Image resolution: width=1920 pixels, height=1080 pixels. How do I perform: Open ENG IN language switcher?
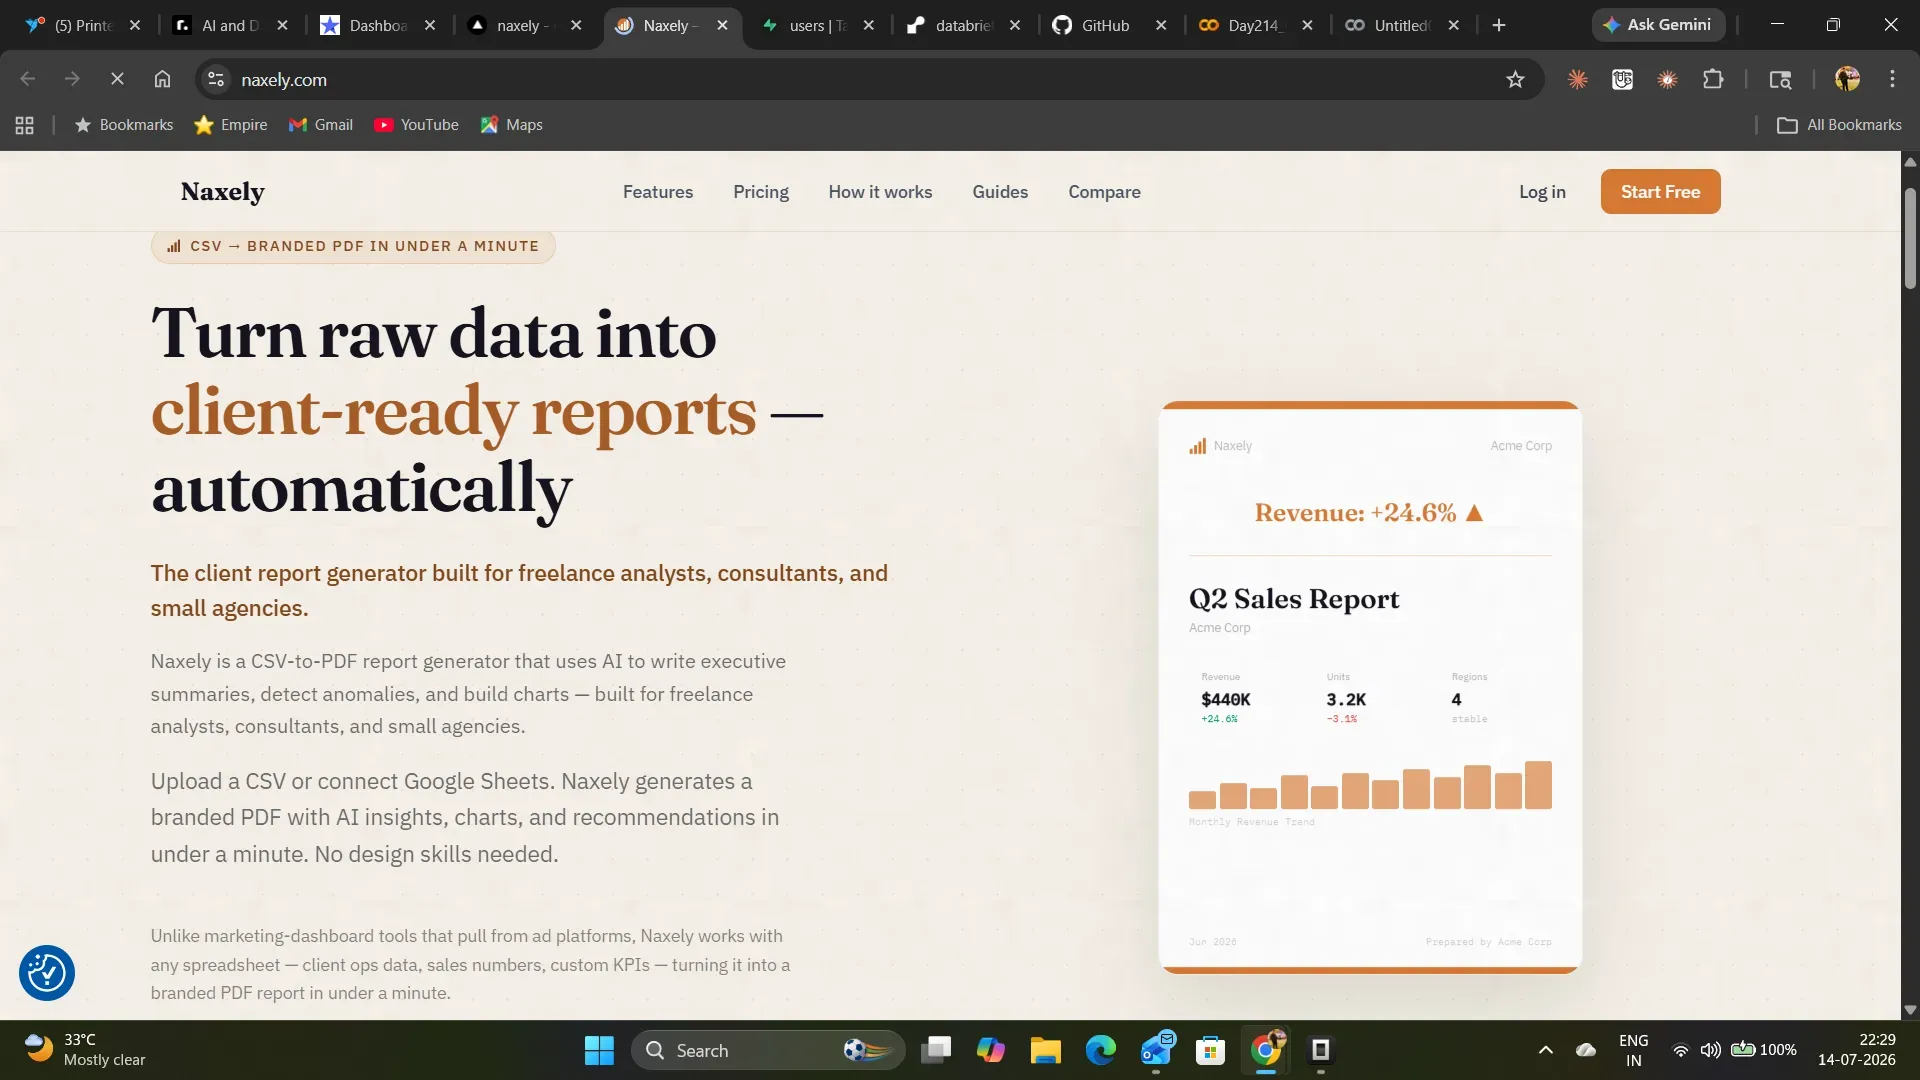pos(1633,1050)
